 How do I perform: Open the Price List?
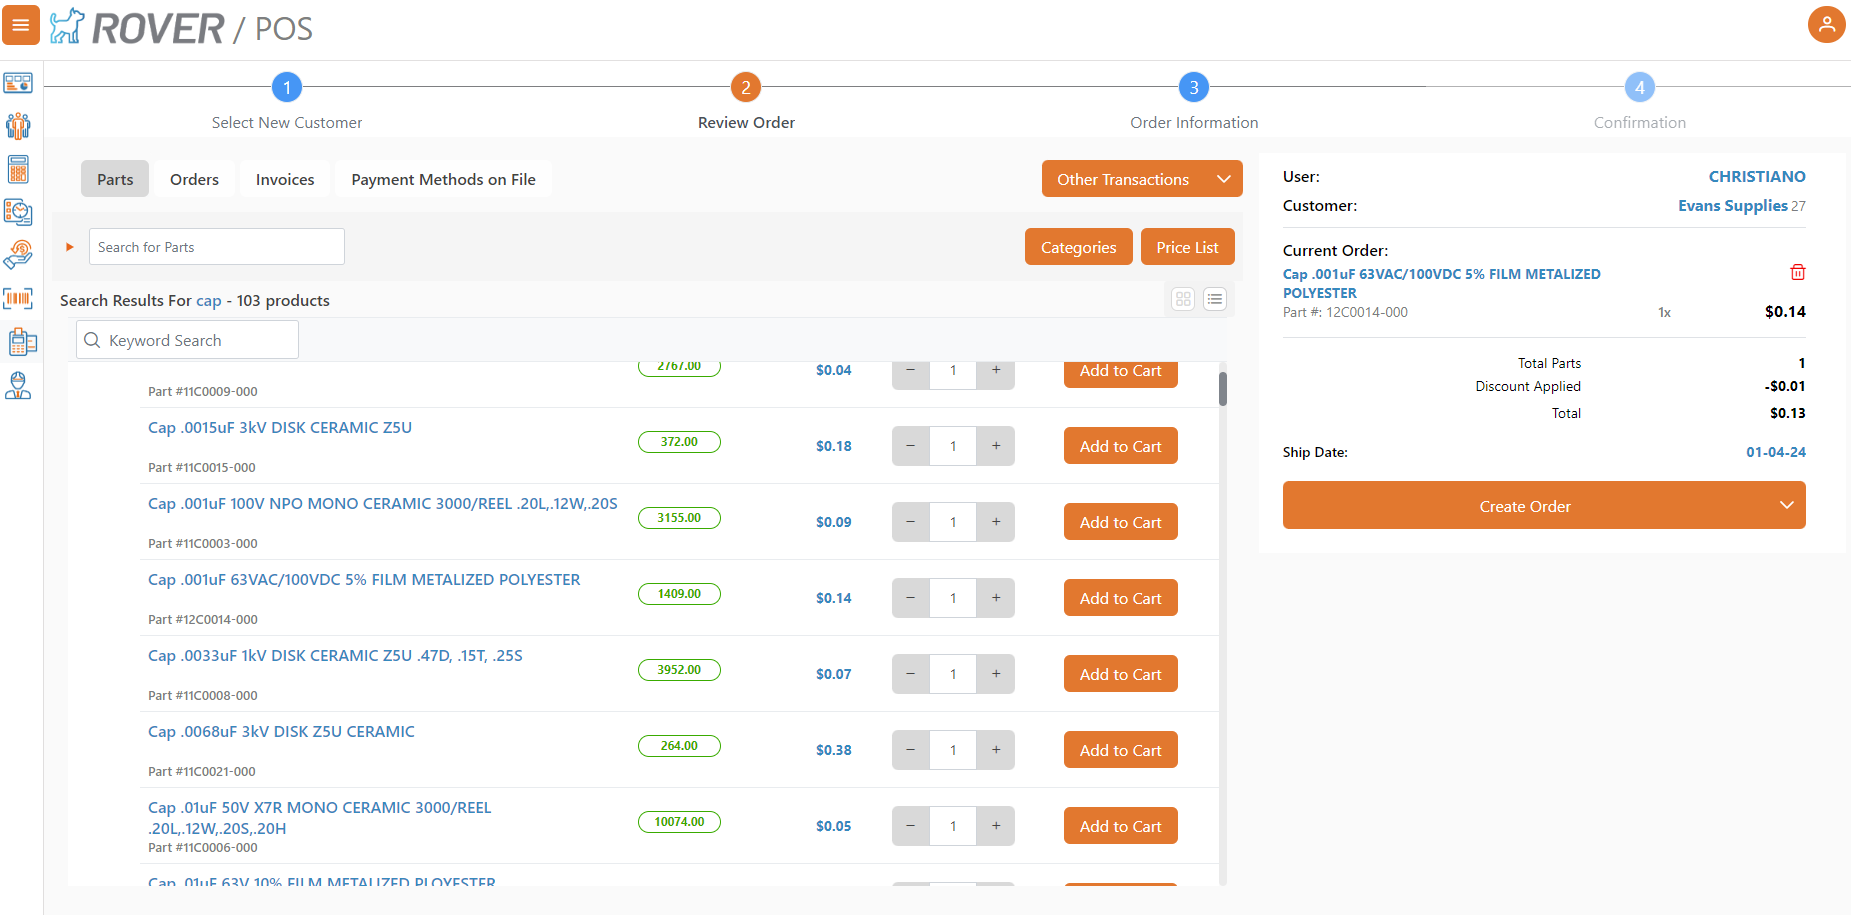pyautogui.click(x=1187, y=246)
